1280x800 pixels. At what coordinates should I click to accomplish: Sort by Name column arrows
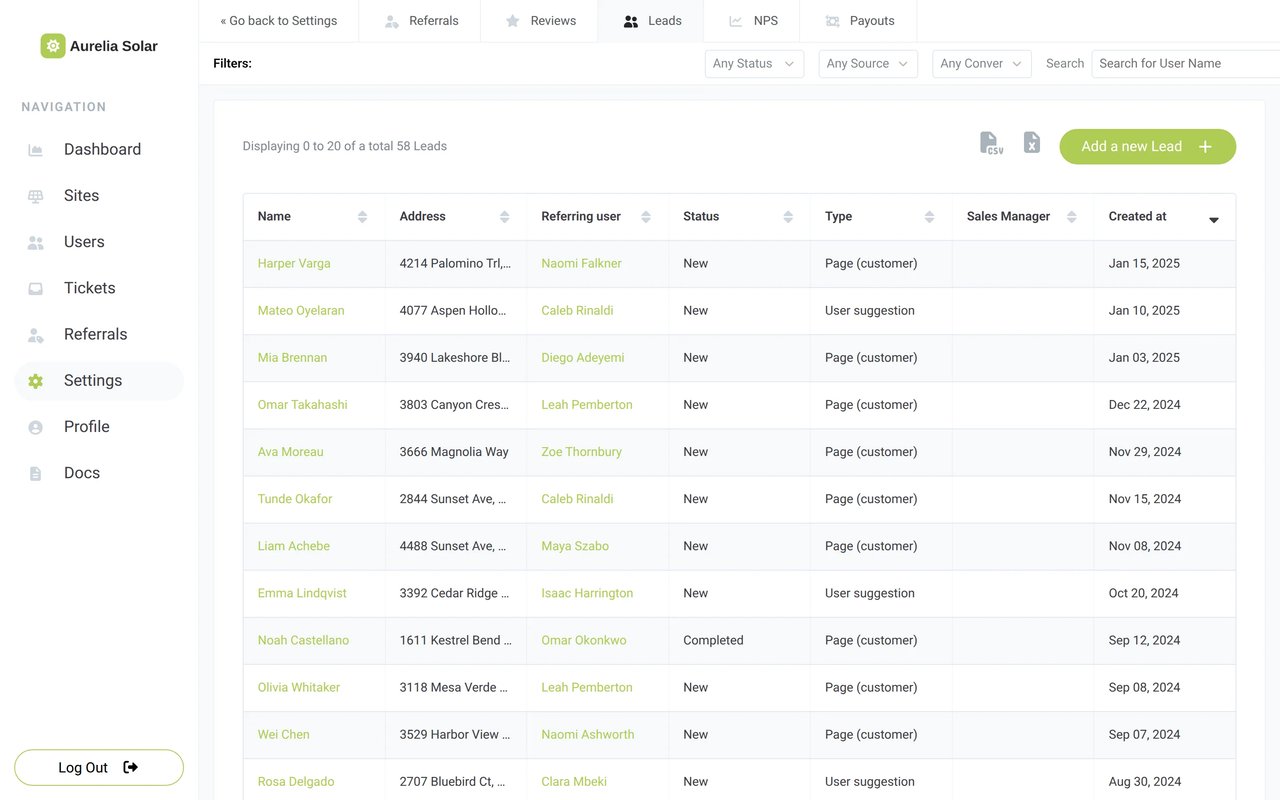pyautogui.click(x=362, y=217)
